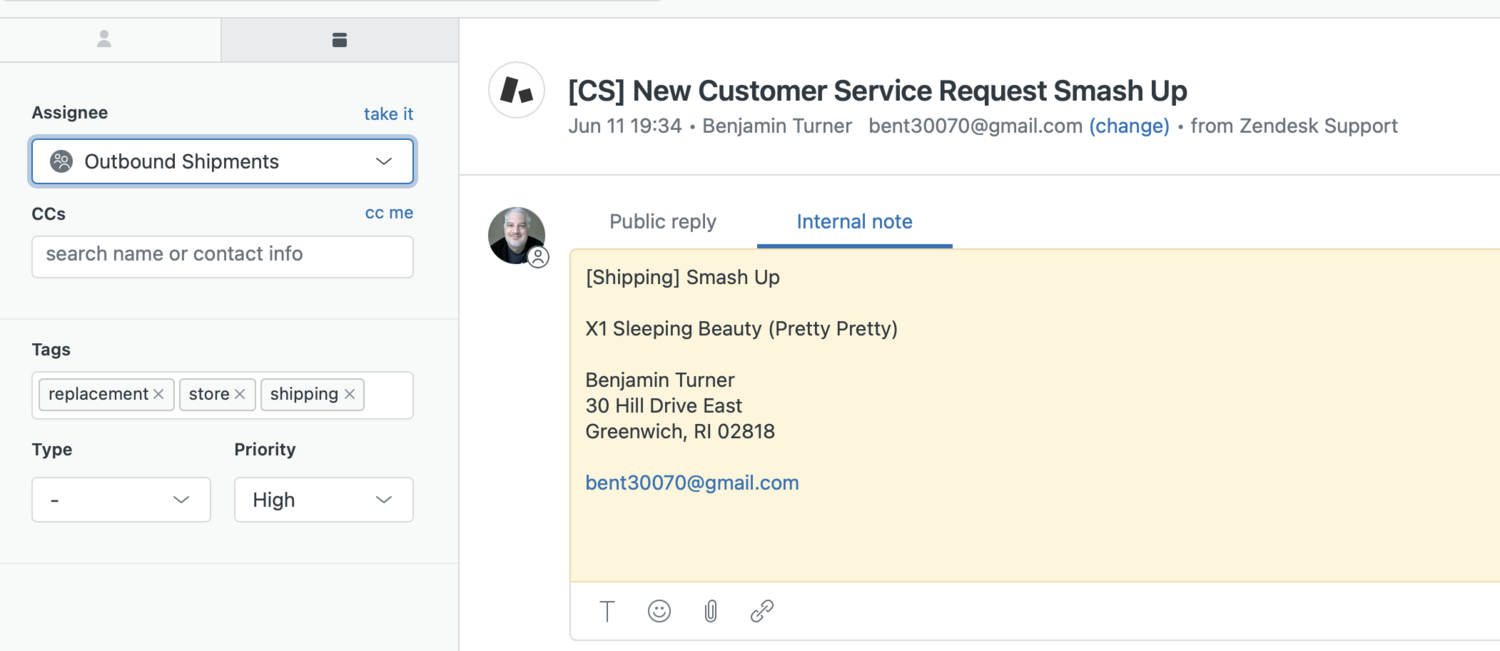The height and width of the screenshot is (651, 1500).
Task: Open the ticket details panel icon
Action: [339, 39]
